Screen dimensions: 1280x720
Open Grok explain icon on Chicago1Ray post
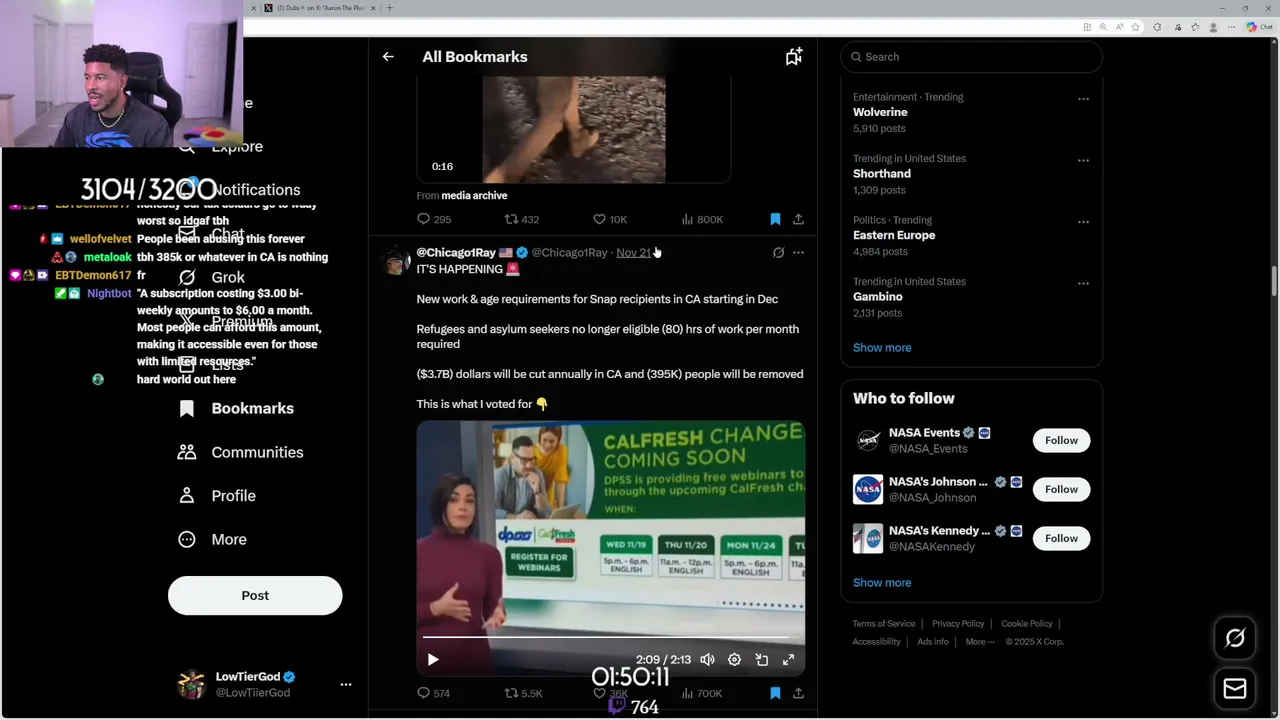point(778,253)
